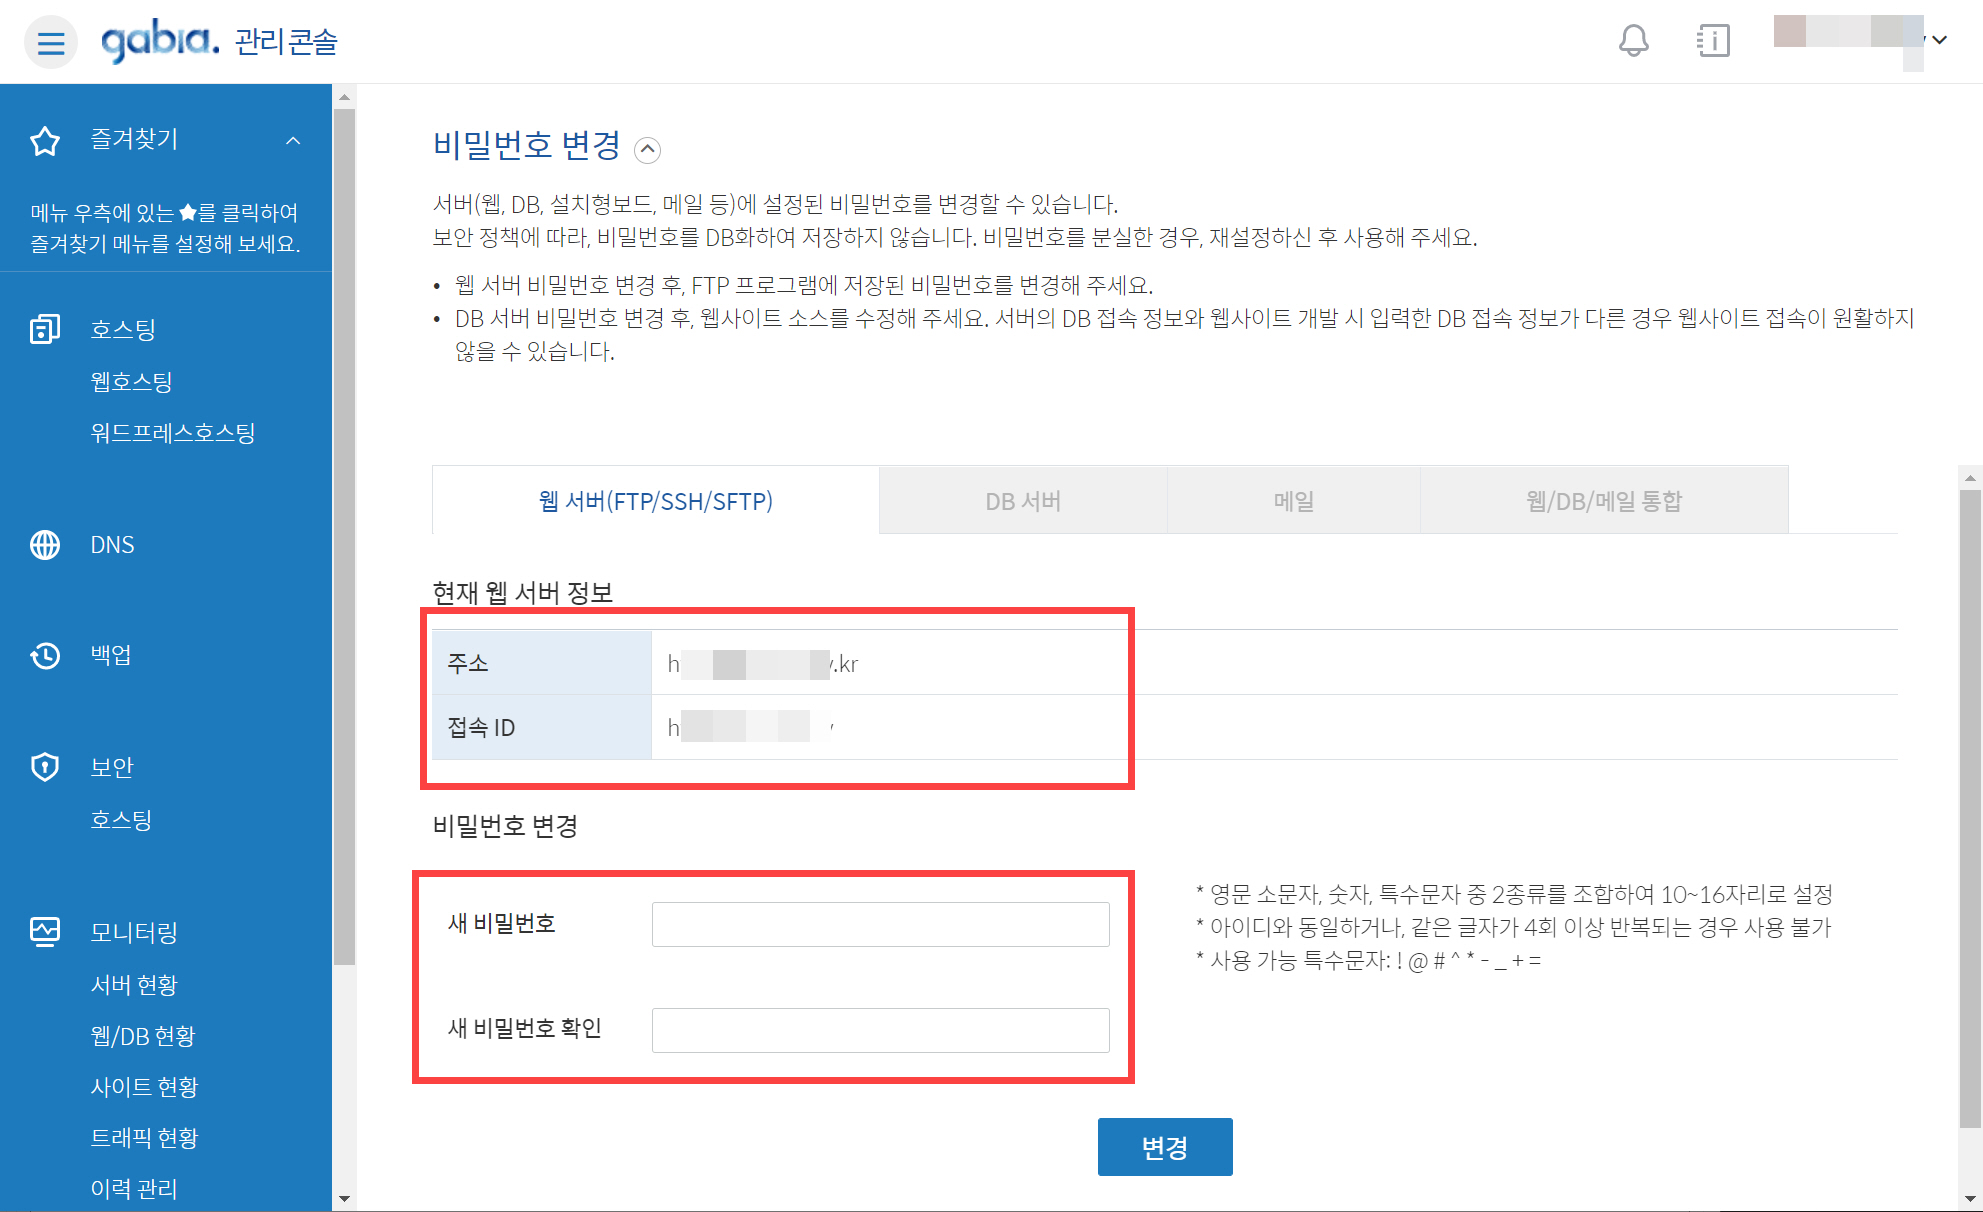The width and height of the screenshot is (1983, 1212).
Task: Focus the 새 비밀번호 확인 input field
Action: [880, 1030]
